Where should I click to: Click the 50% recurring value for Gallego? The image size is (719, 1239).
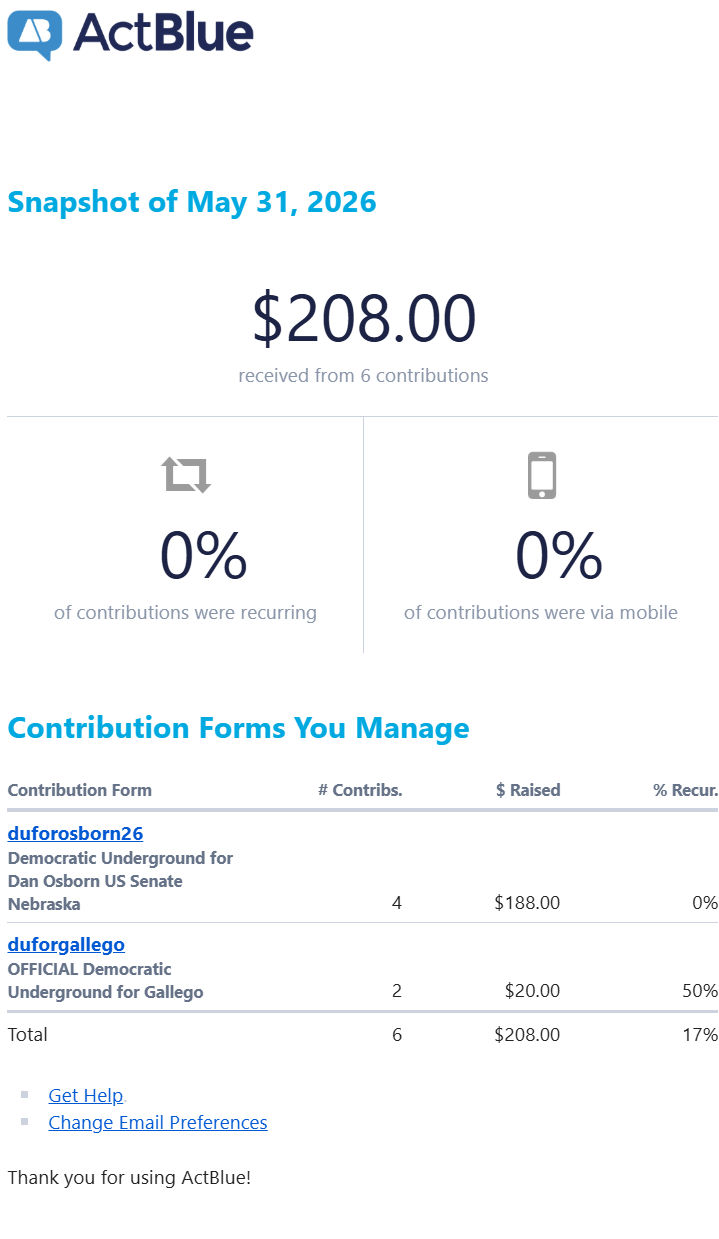pyautogui.click(x=700, y=991)
